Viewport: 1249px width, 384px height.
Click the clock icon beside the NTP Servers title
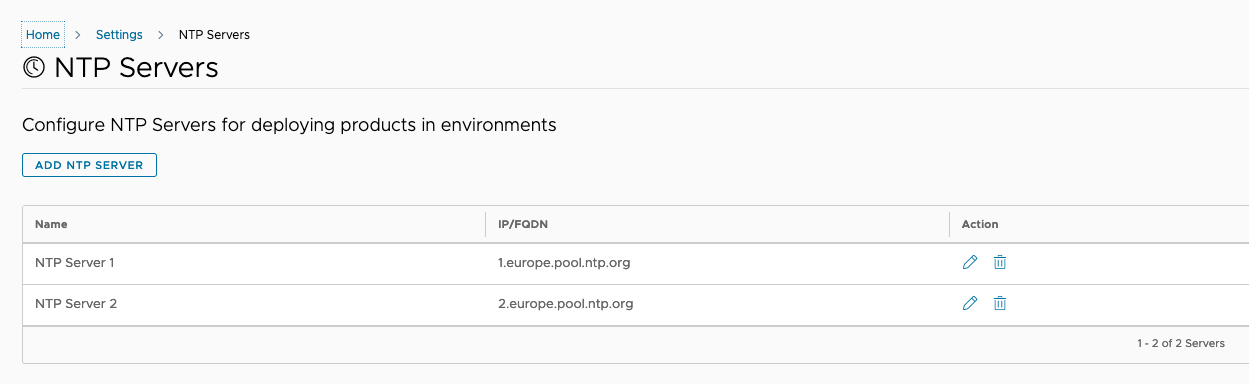34,68
